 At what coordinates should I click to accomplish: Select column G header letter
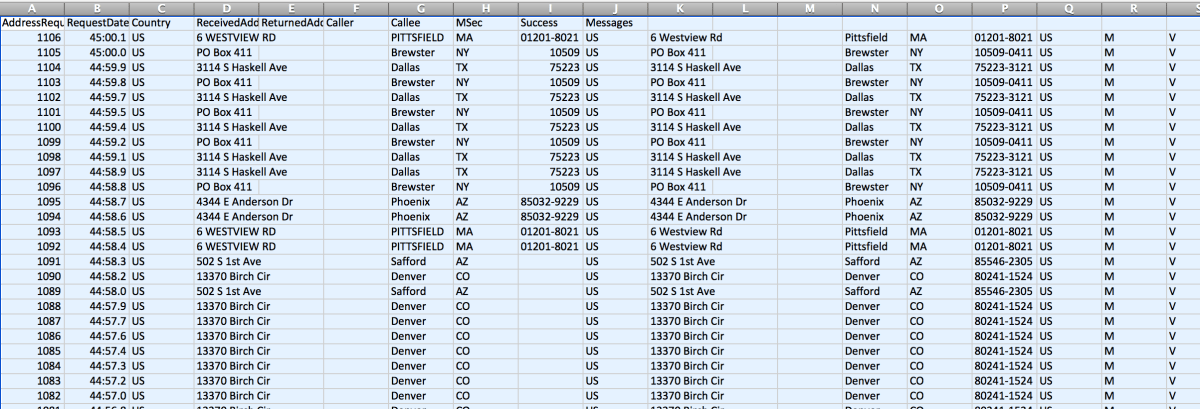click(419, 7)
